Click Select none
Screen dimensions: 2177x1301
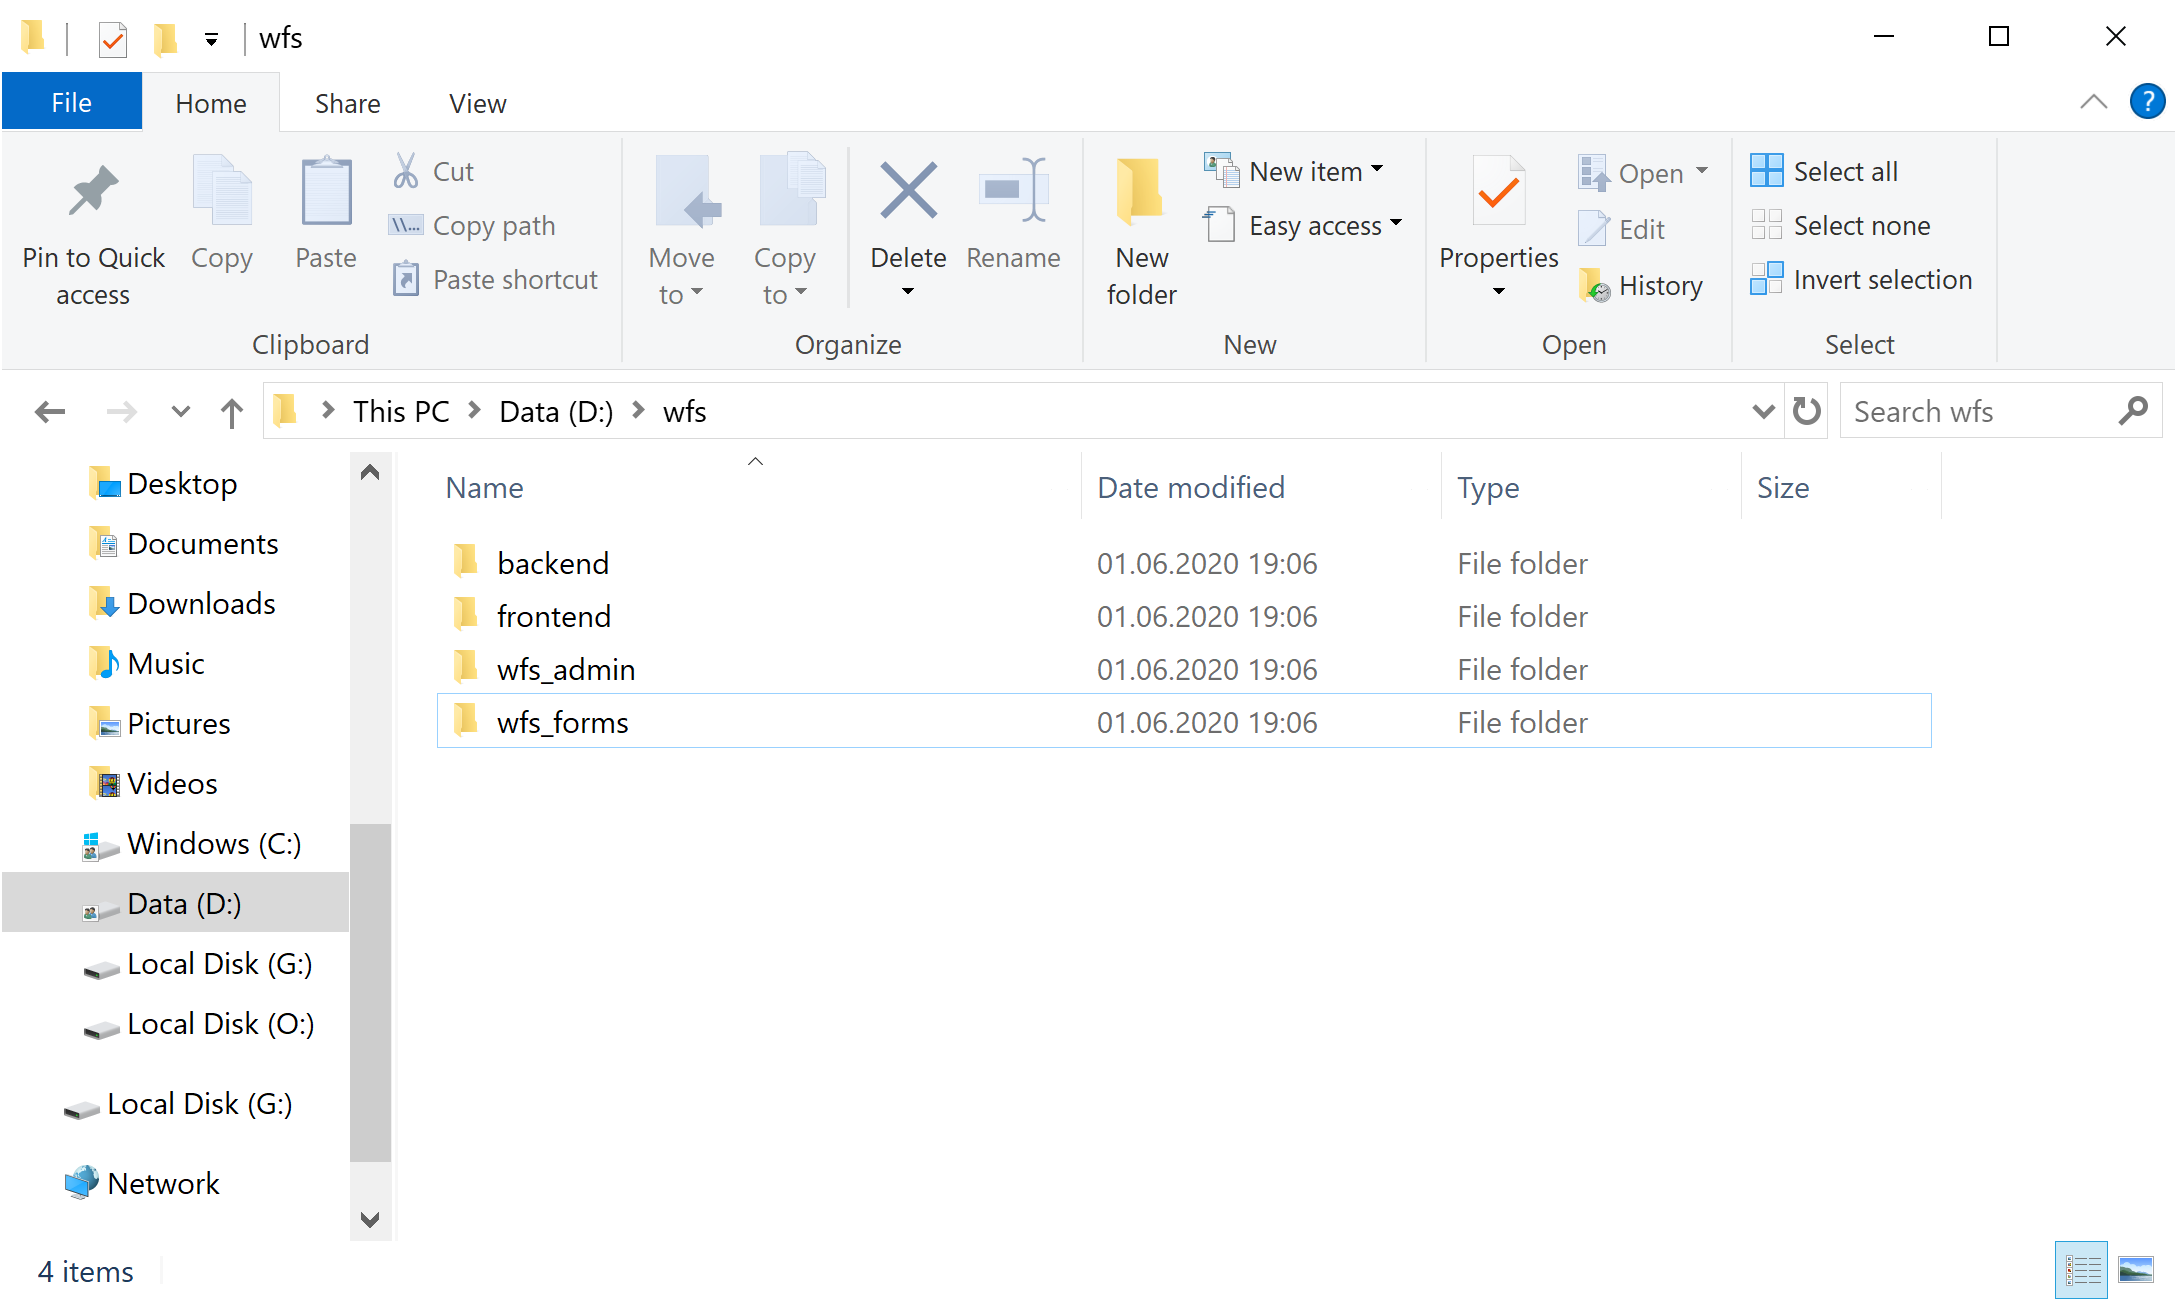(1840, 225)
